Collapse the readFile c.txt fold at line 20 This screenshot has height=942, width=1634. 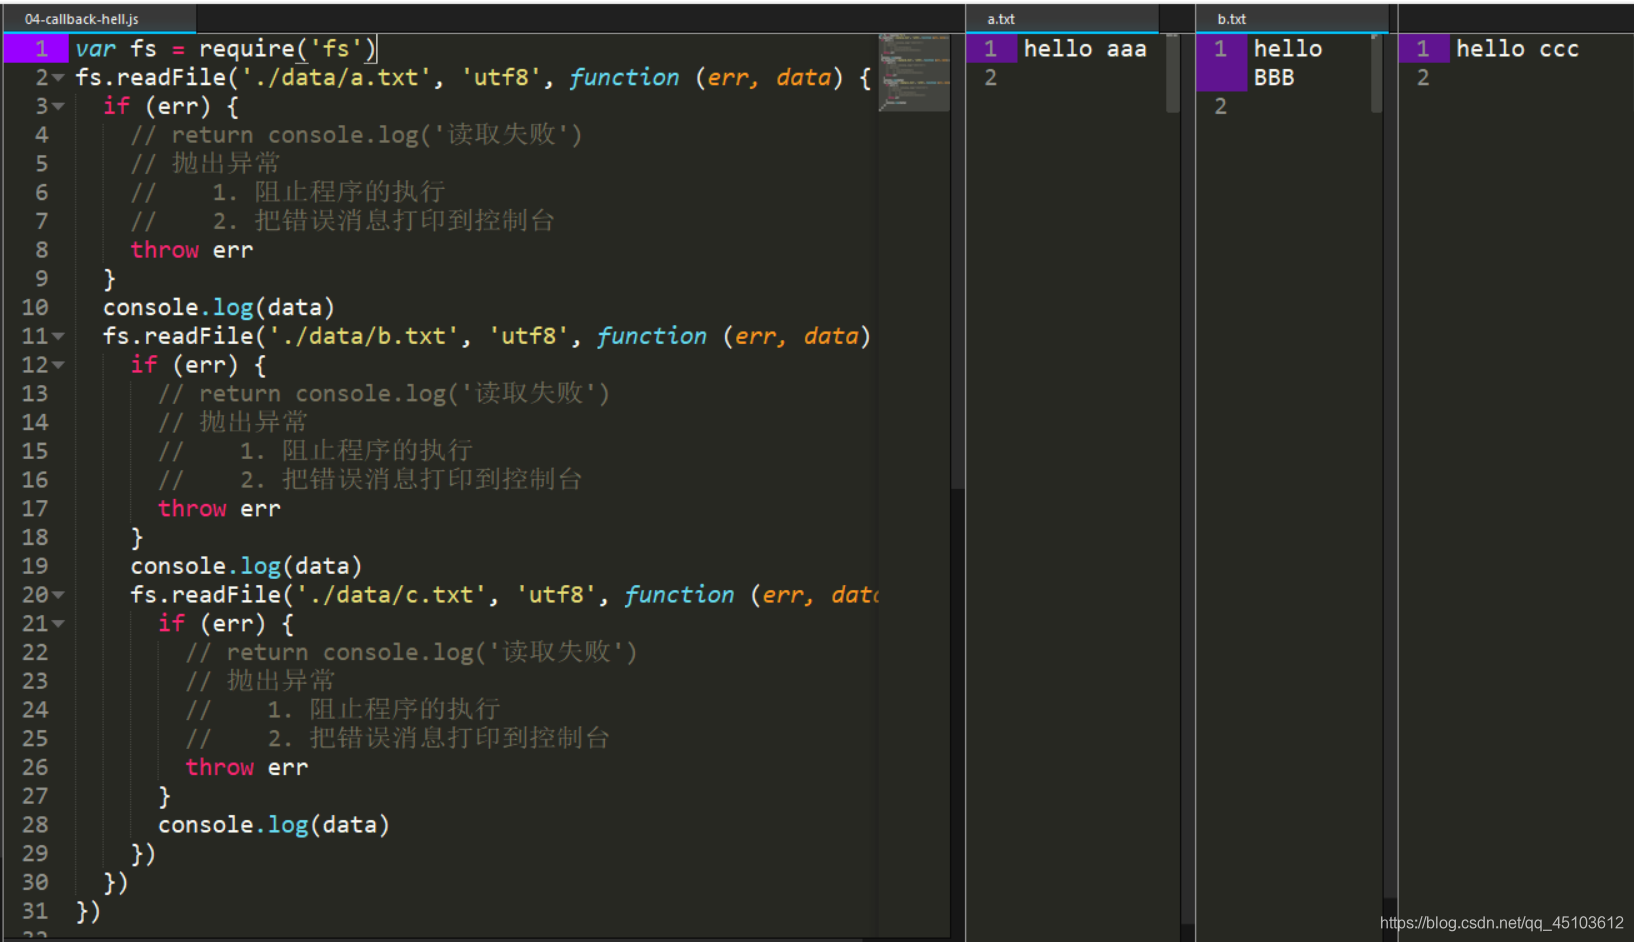pos(58,595)
